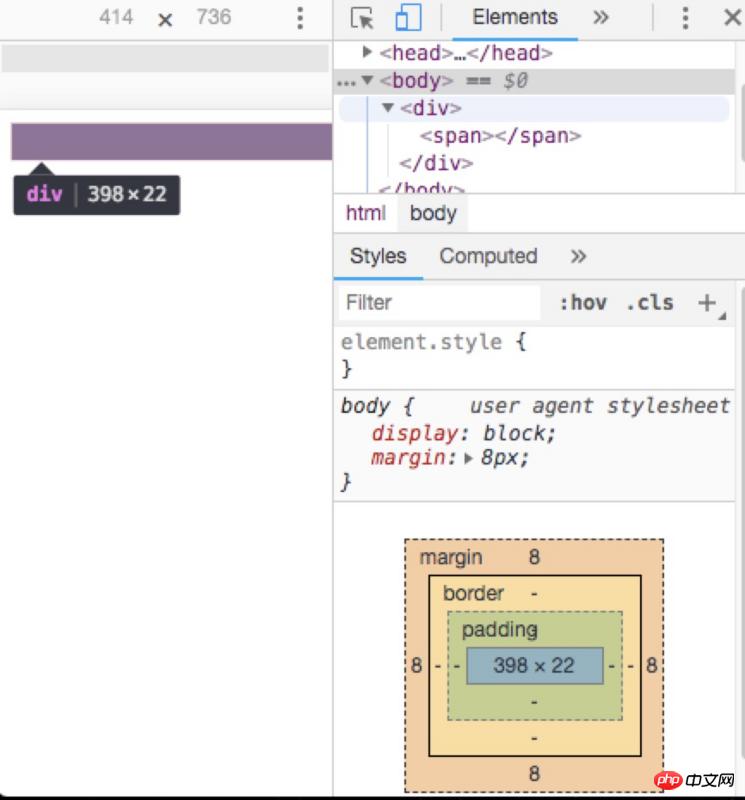Close the DevTools panel
This screenshot has height=800, width=745.
click(x=732, y=18)
